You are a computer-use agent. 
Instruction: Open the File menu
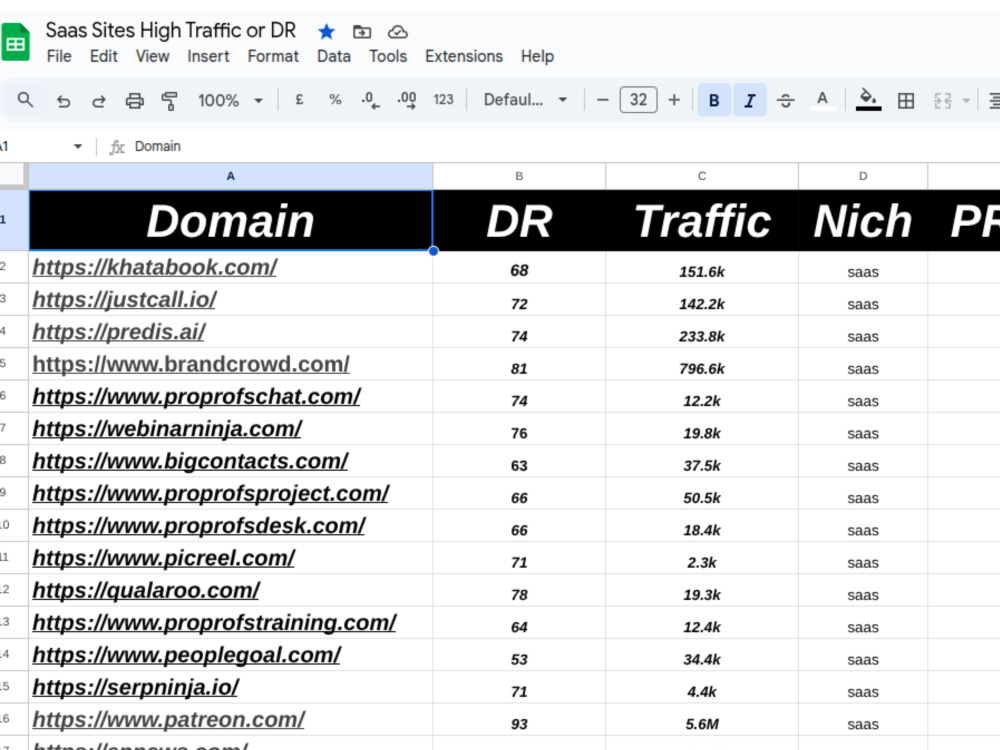(x=59, y=57)
